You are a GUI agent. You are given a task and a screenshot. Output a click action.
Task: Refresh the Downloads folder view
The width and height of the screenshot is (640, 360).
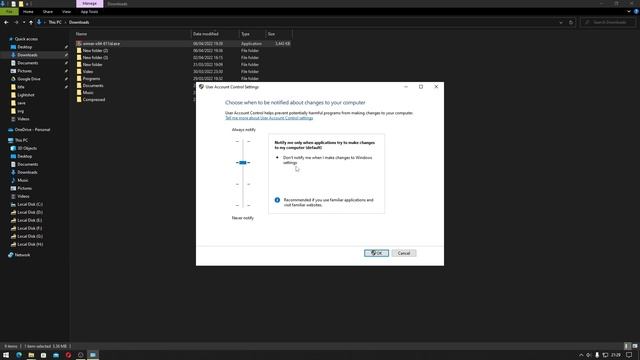(x=571, y=22)
